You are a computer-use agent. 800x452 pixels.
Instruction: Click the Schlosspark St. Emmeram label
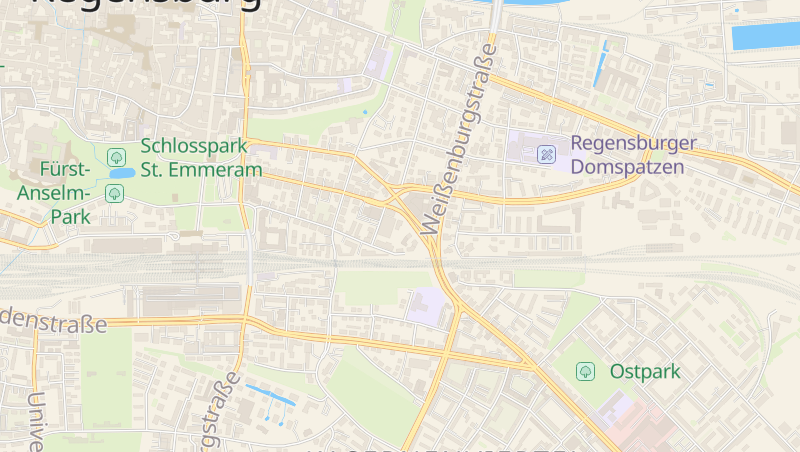pyautogui.click(x=201, y=158)
